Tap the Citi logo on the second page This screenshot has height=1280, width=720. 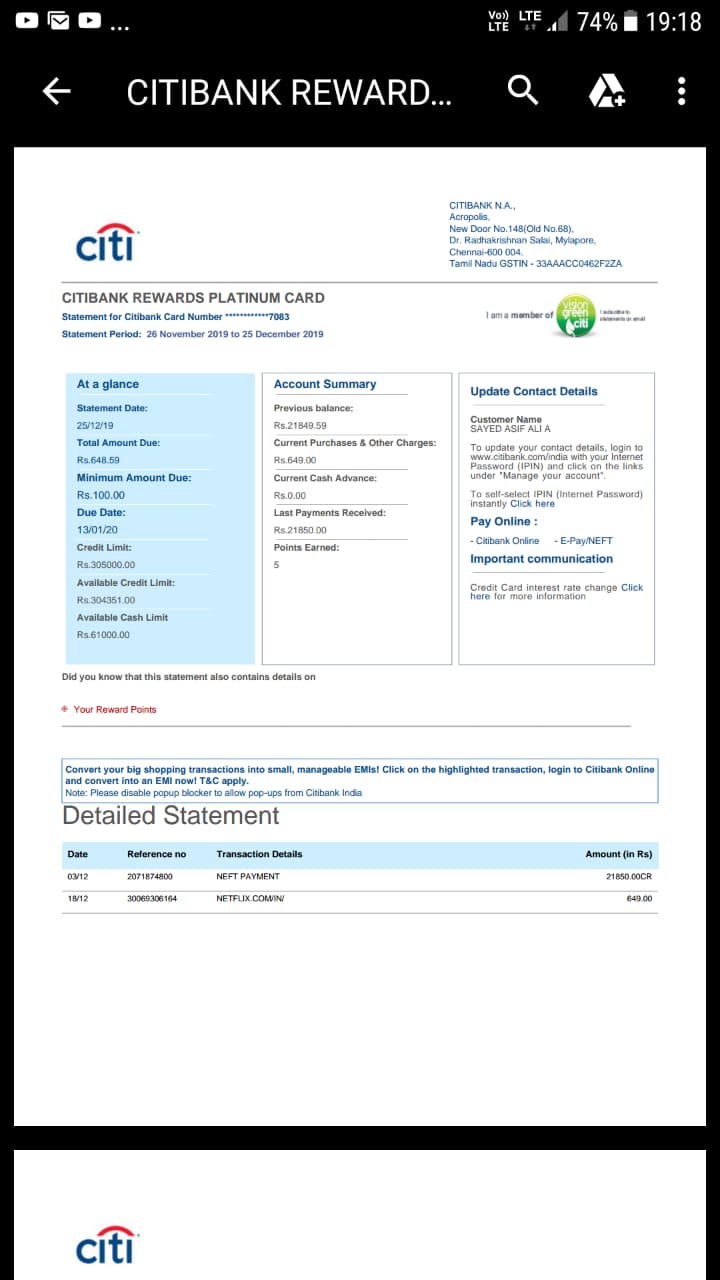tap(107, 1246)
